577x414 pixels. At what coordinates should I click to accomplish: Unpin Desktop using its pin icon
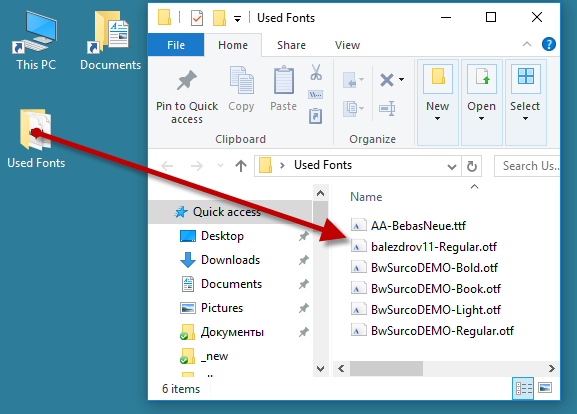304,236
